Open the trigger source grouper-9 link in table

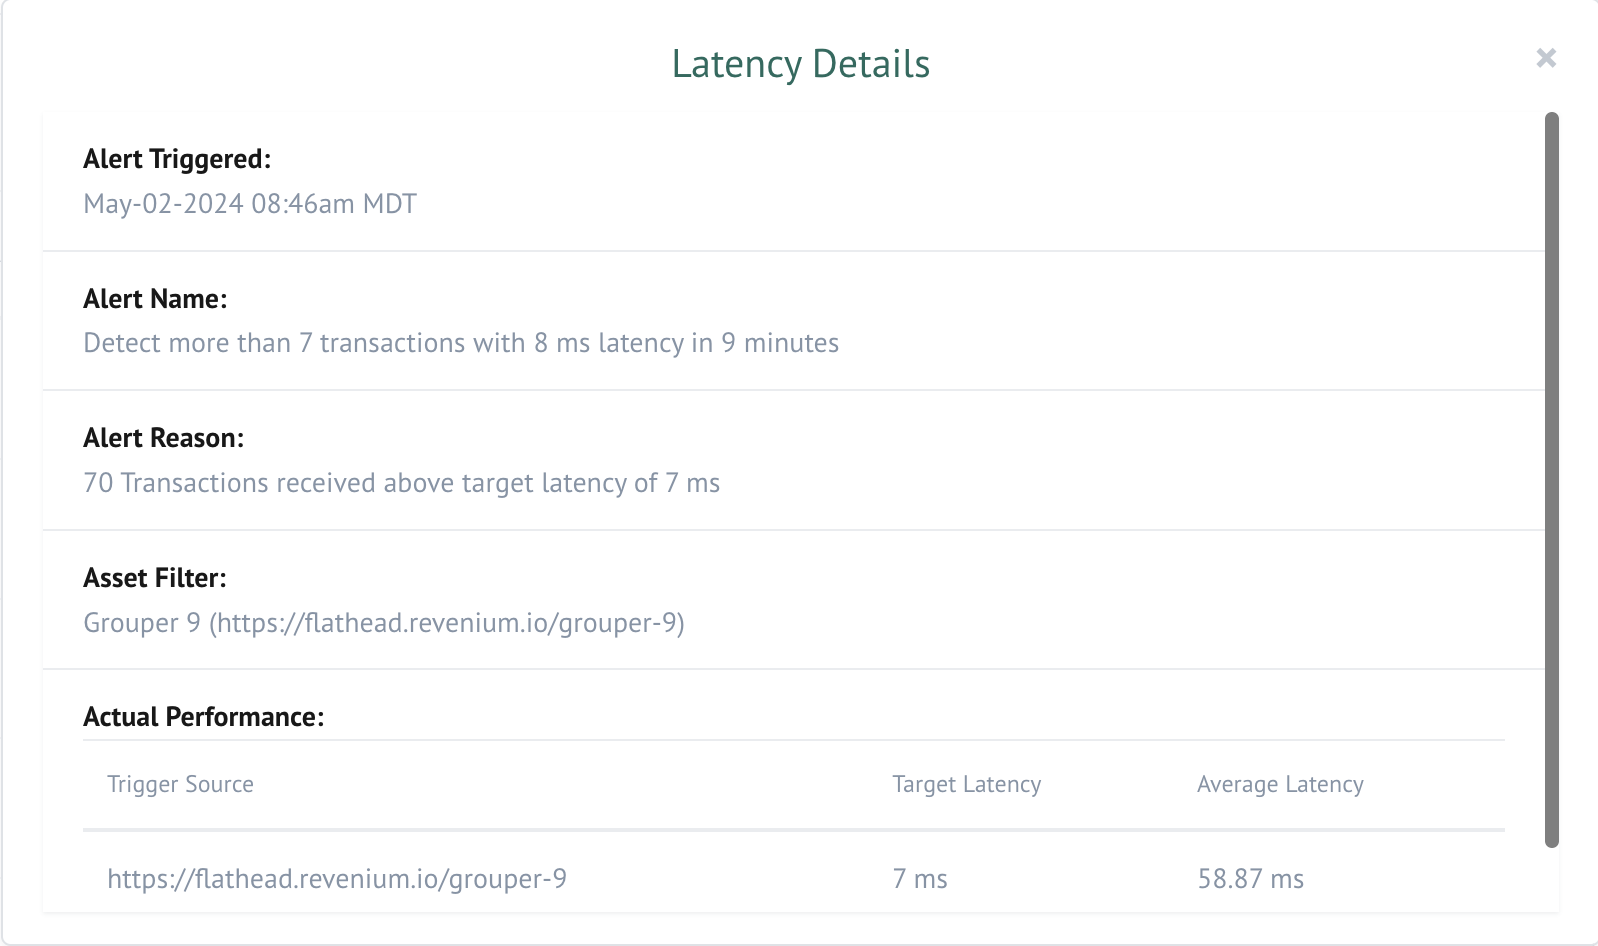(337, 879)
